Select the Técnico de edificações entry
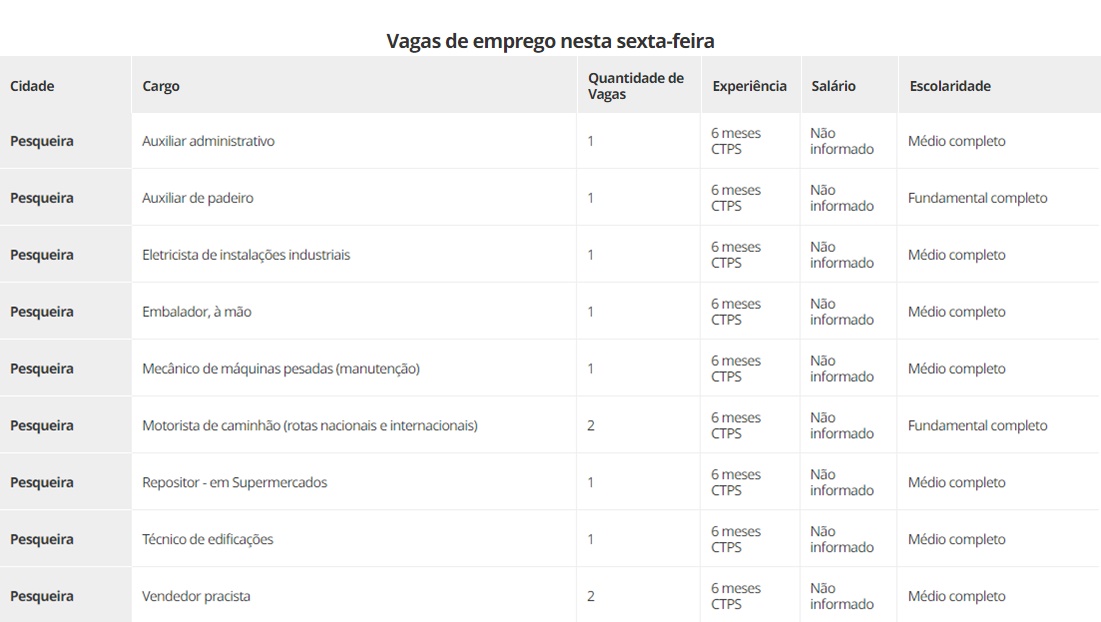The height and width of the screenshot is (622, 1101). click(208, 540)
